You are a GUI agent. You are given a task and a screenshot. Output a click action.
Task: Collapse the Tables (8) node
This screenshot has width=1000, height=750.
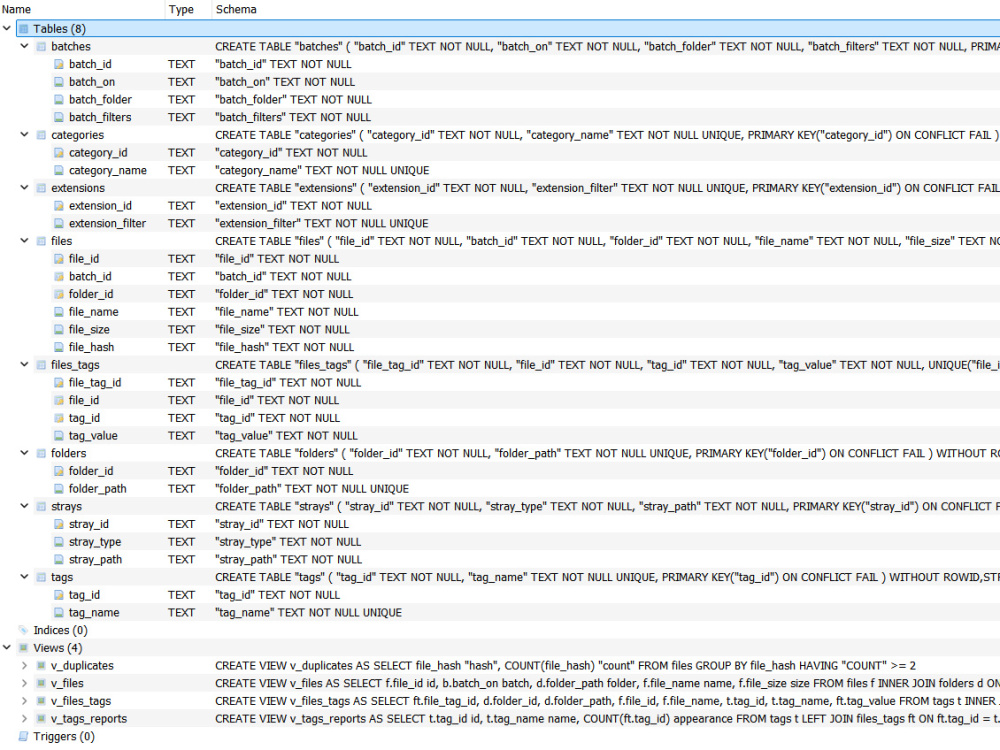click(7, 28)
